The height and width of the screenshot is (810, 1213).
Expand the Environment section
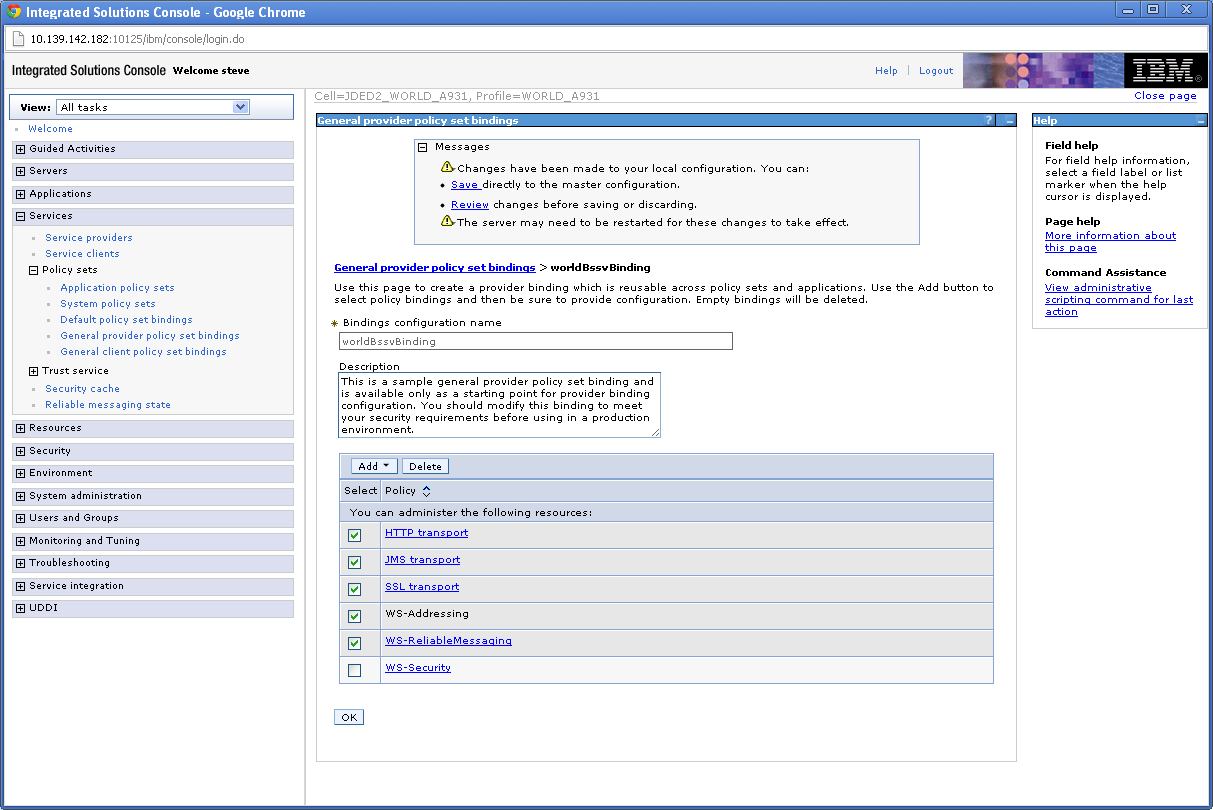coord(20,473)
